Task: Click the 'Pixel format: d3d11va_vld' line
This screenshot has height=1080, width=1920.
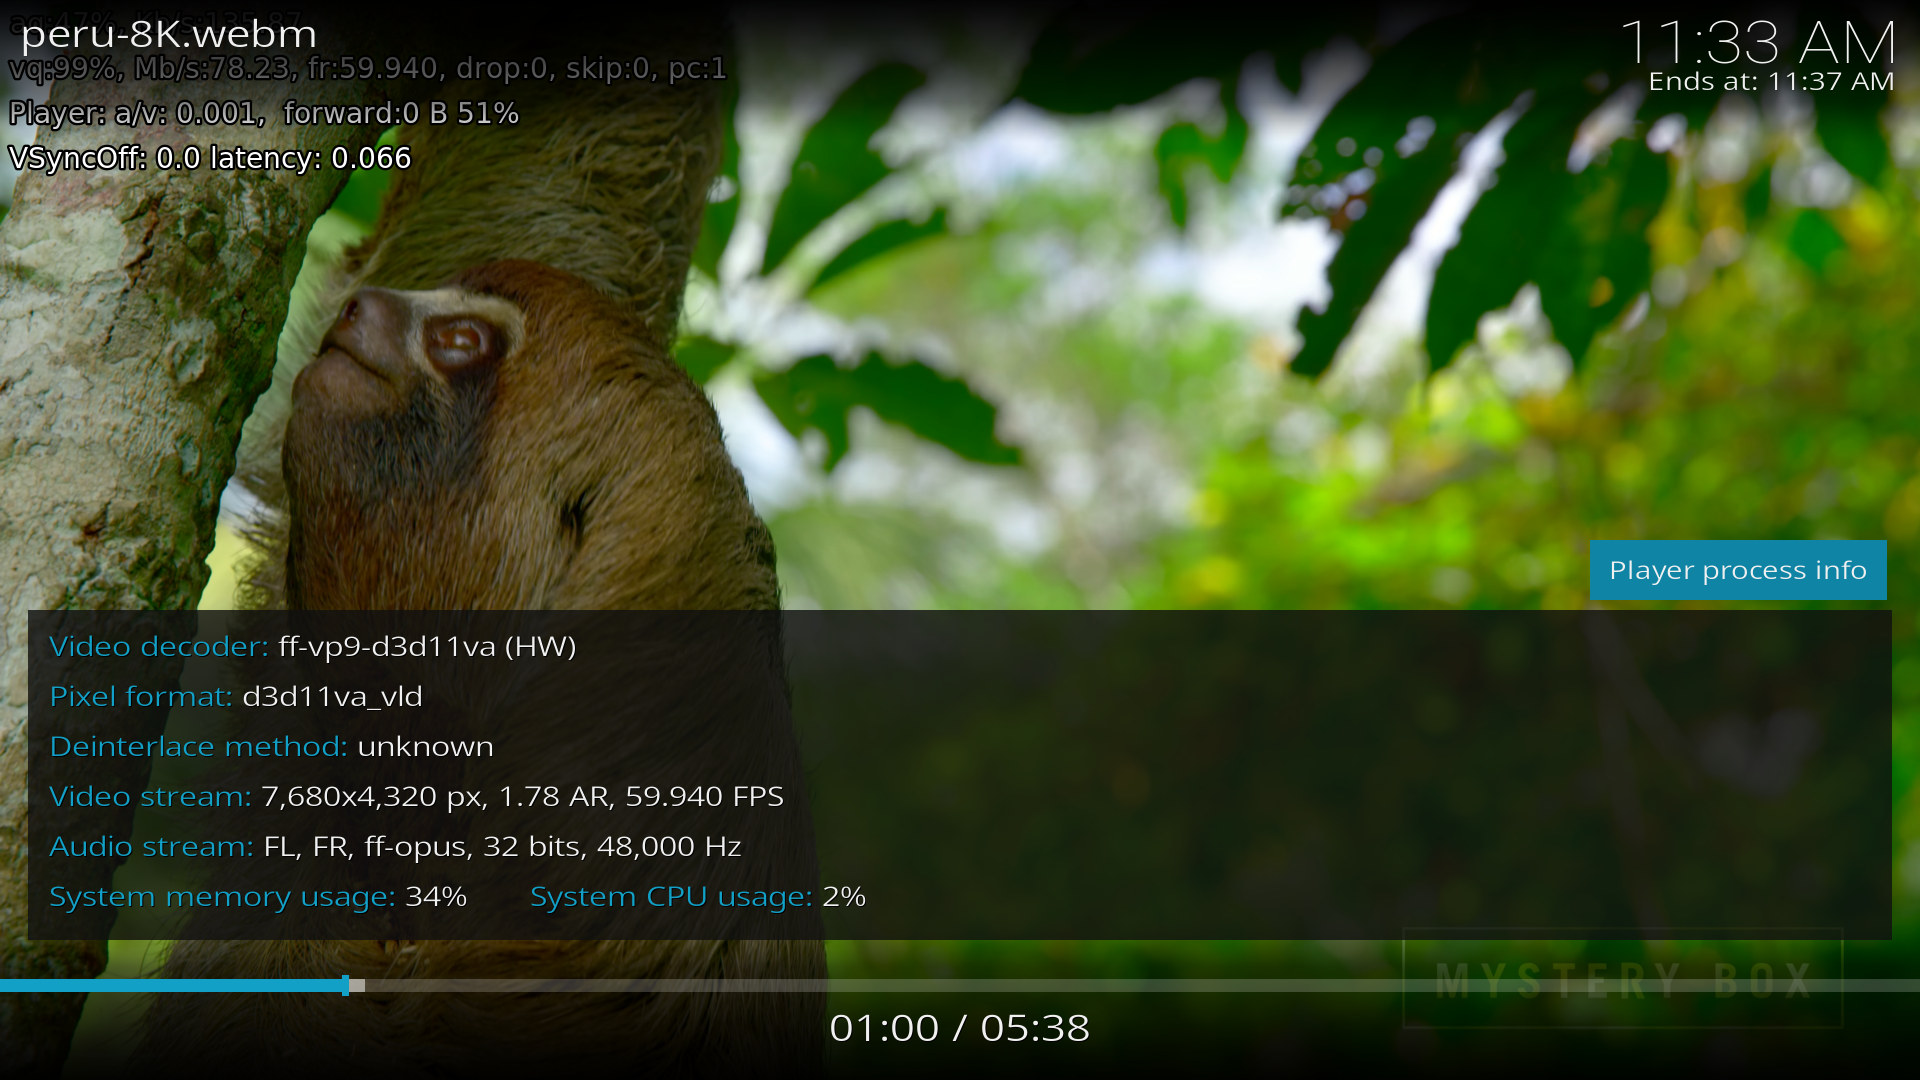Action: point(236,696)
